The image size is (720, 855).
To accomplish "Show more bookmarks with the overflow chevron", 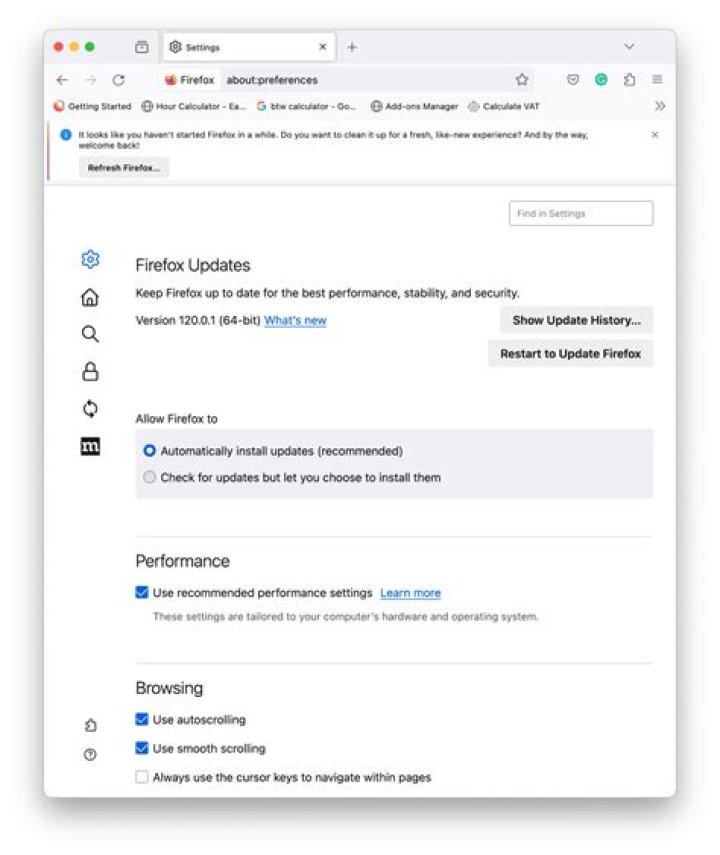I will coord(659,106).
